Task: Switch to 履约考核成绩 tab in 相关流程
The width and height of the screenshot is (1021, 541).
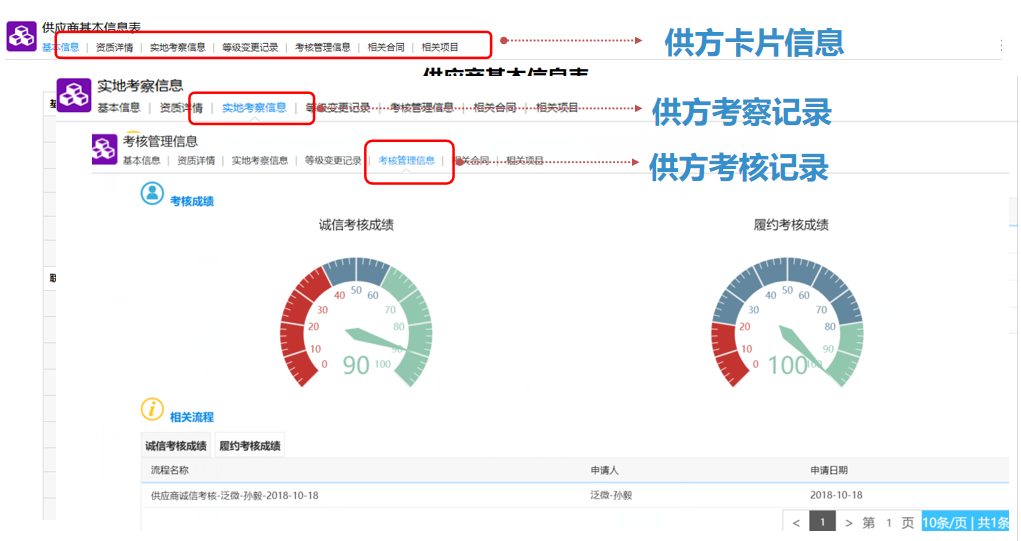Action: click(250, 446)
